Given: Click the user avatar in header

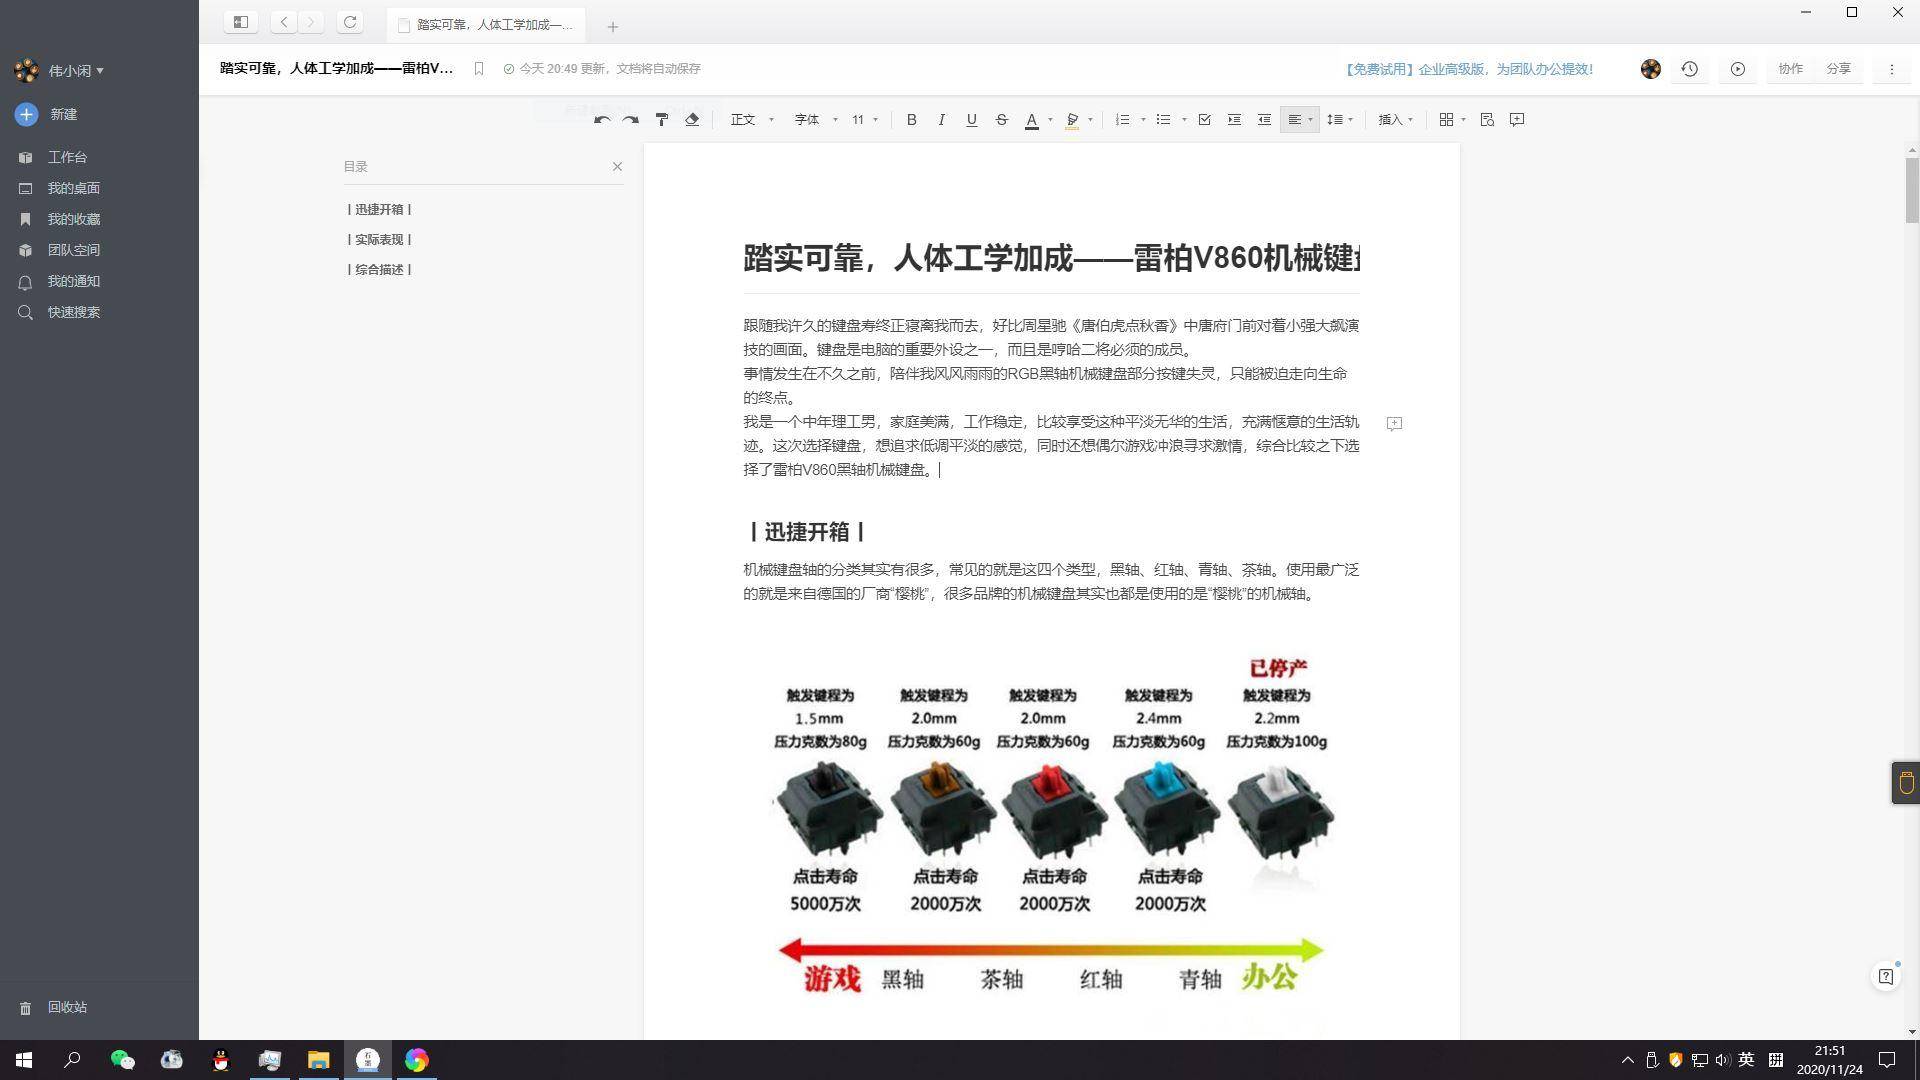Looking at the screenshot, I should (1651, 69).
